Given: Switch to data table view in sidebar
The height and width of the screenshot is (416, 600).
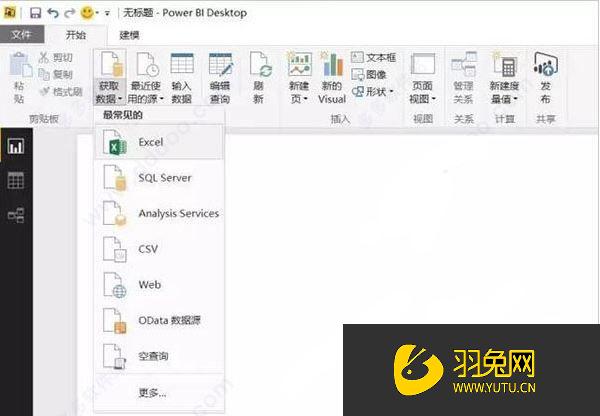Looking at the screenshot, I should (16, 180).
